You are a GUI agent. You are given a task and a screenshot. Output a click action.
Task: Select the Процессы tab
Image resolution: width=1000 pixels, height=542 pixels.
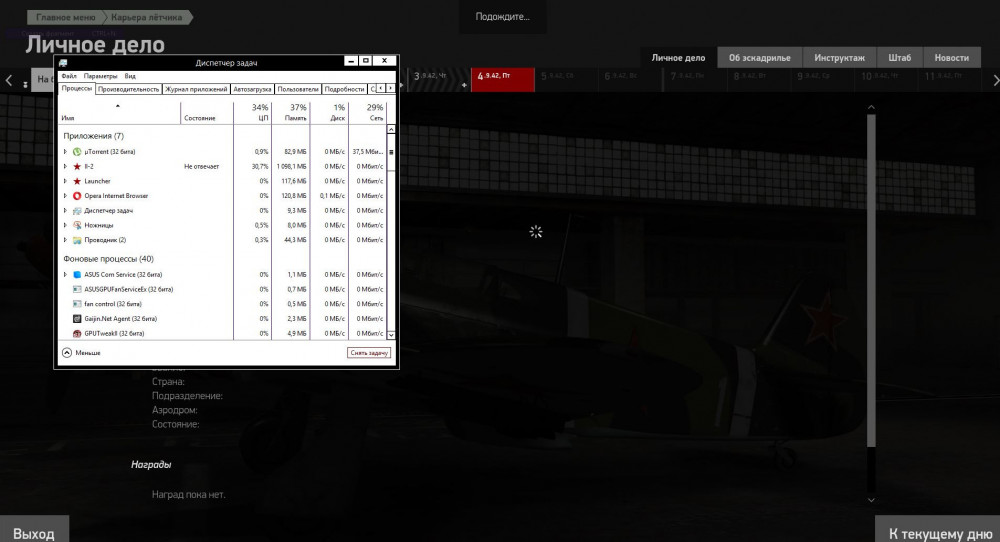(77, 89)
